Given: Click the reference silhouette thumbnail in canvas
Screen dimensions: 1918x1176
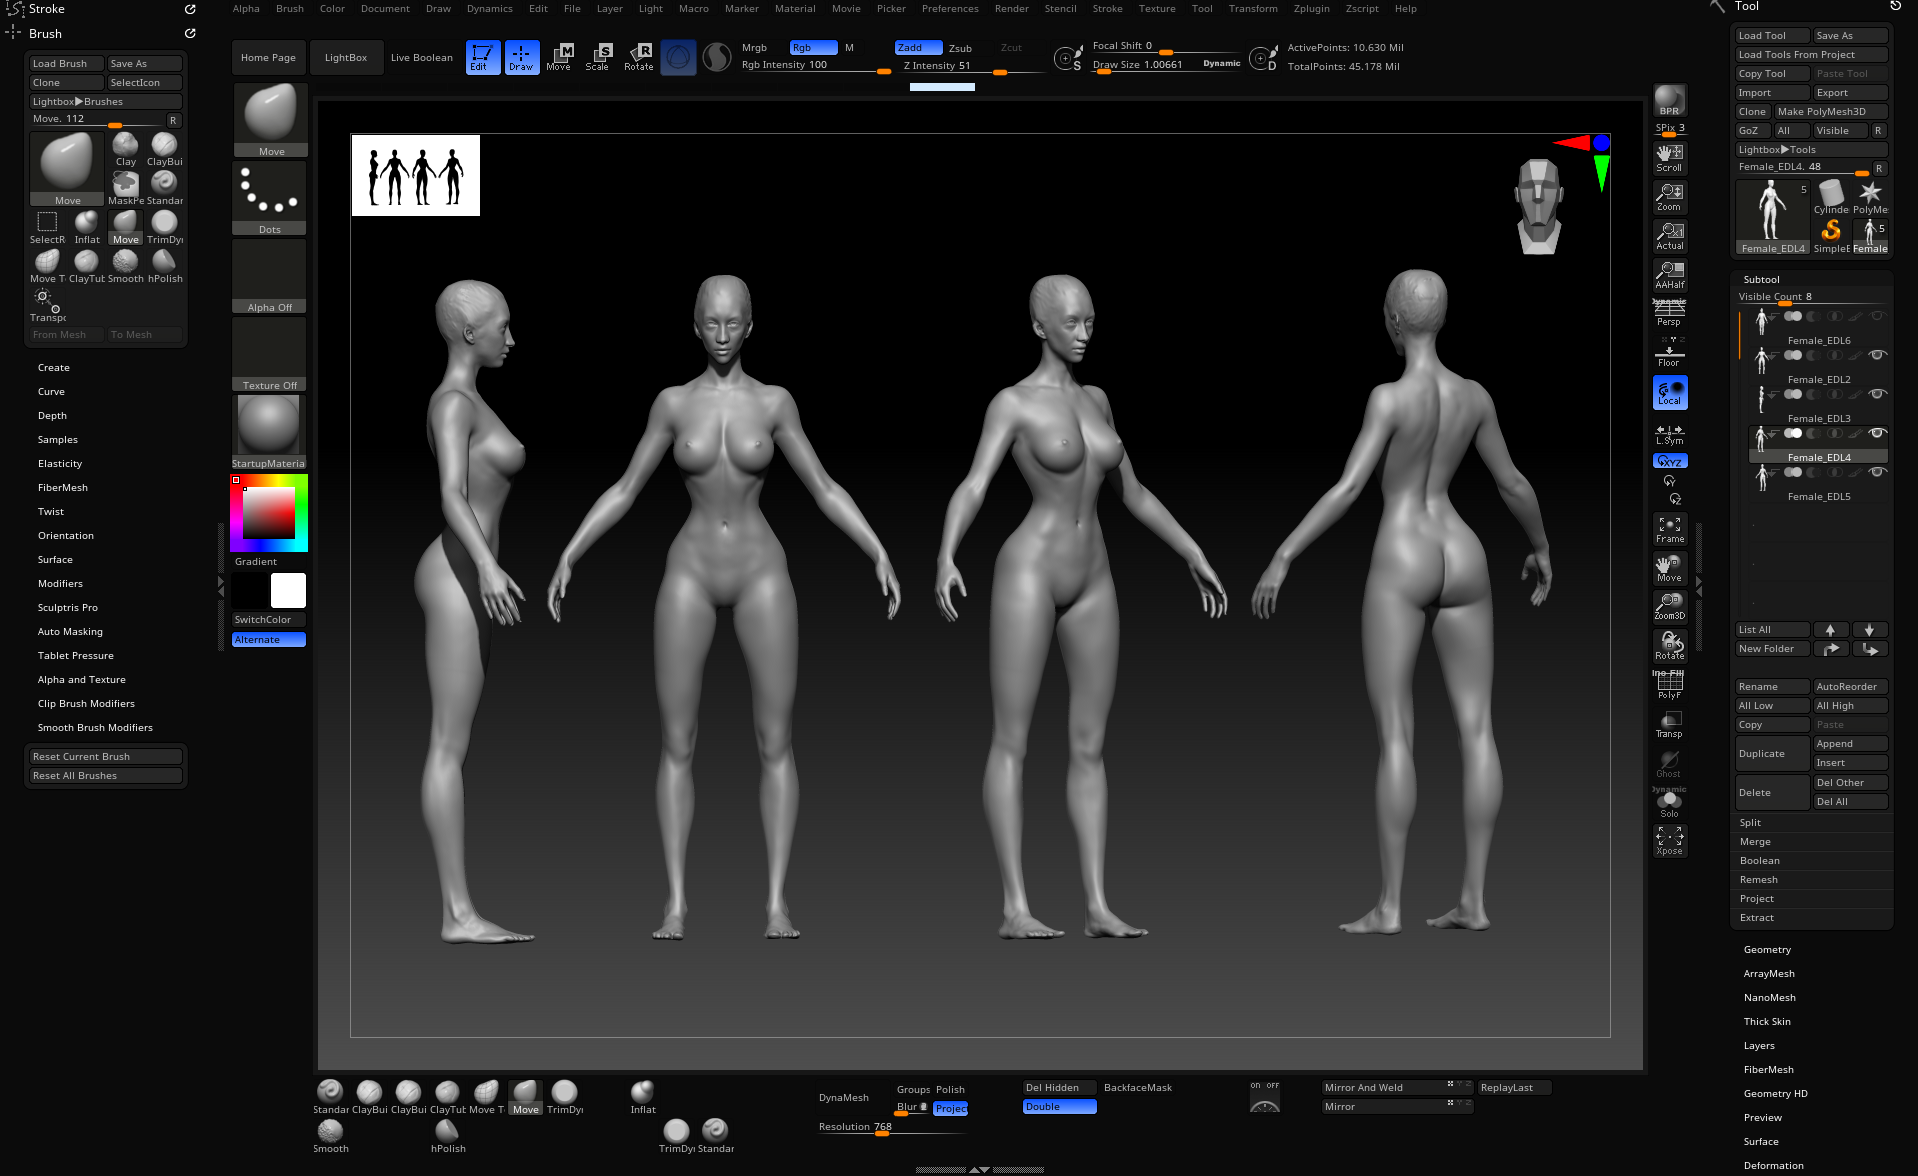Looking at the screenshot, I should [x=416, y=176].
